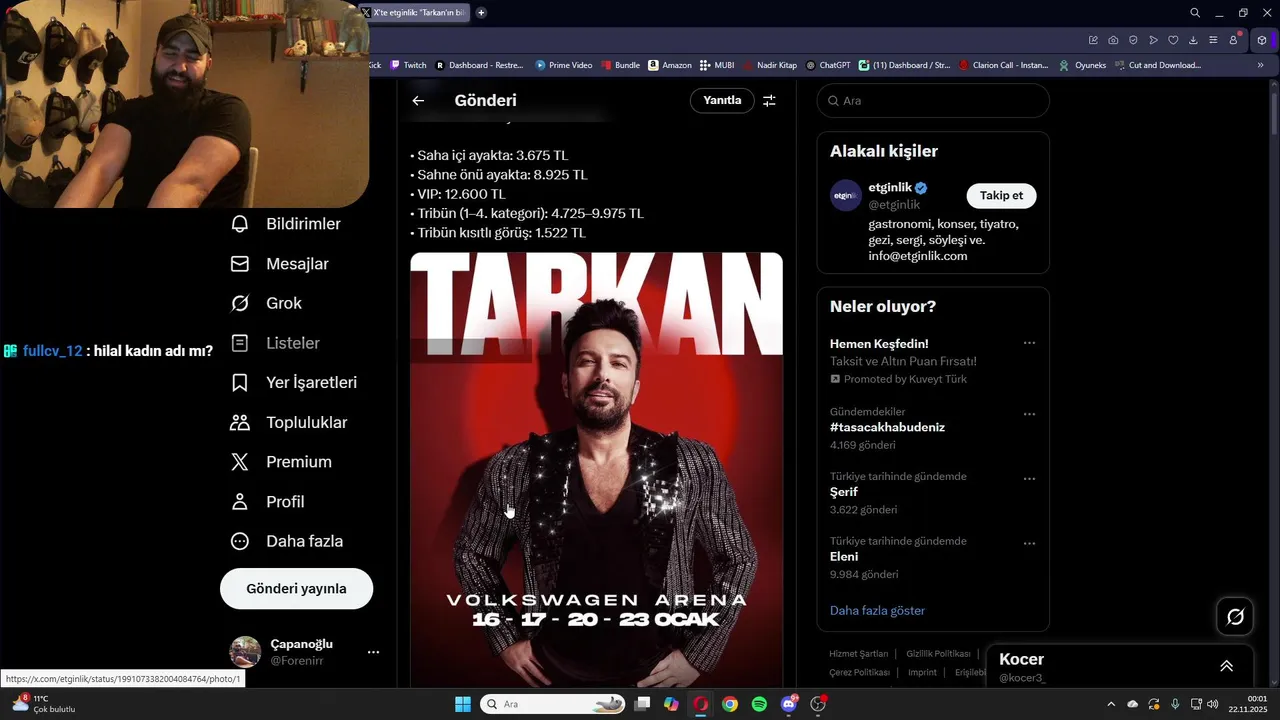
Task: Follow etgınlık with Takip et button
Action: (1001, 196)
